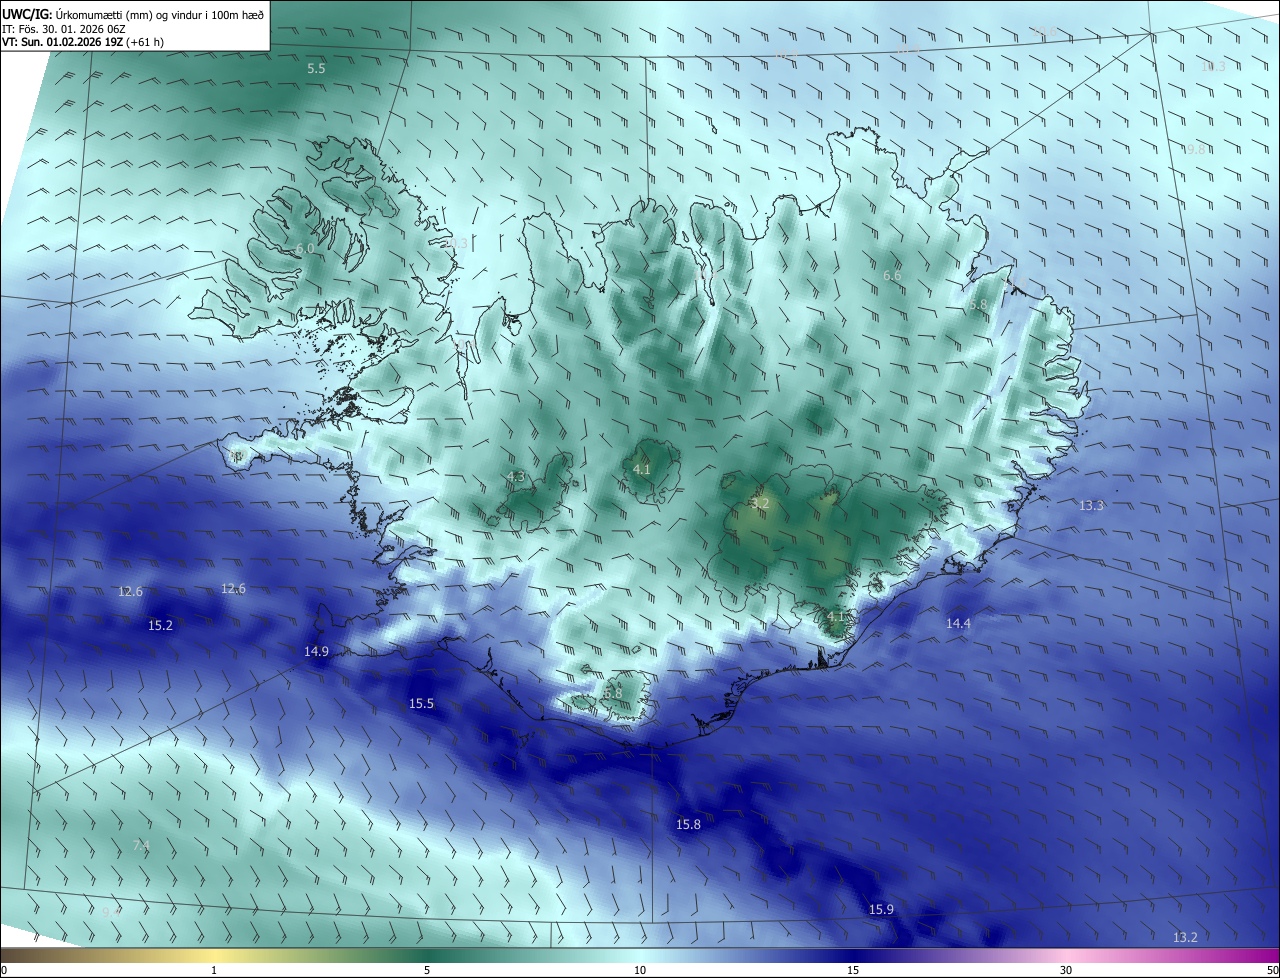The height and width of the screenshot is (978, 1280).
Task: Click the Westfjords value label '6.0'
Action: [305, 248]
